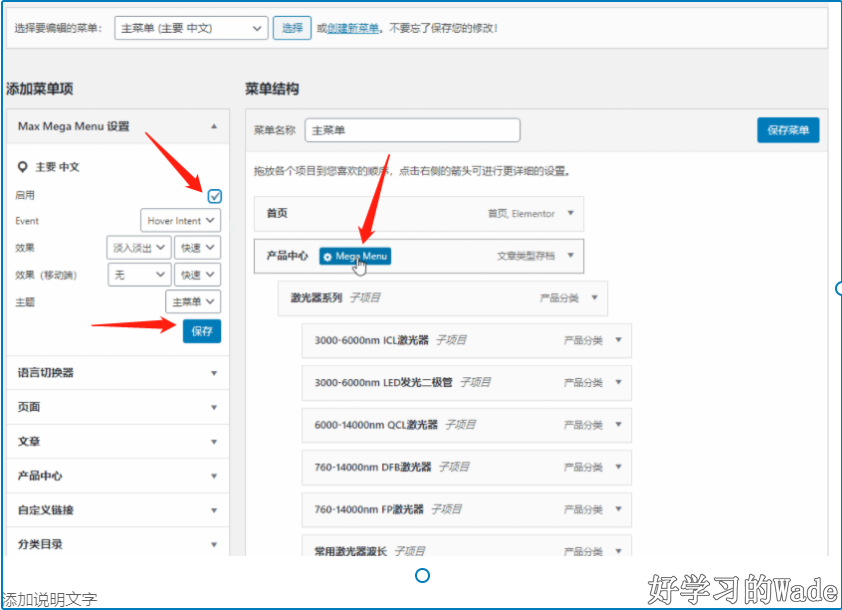Open the mobile effect speed dropdown 快速
Screen dimensions: 842x610
(197, 275)
